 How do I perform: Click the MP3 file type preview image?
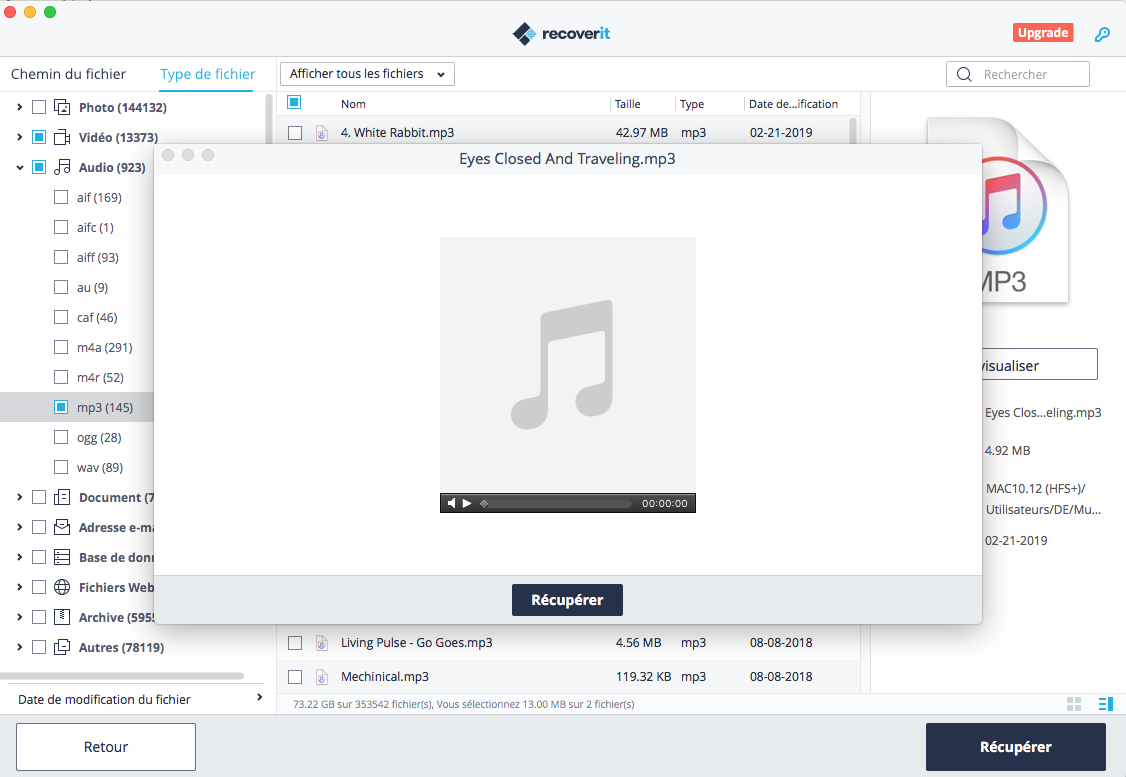pos(1025,210)
